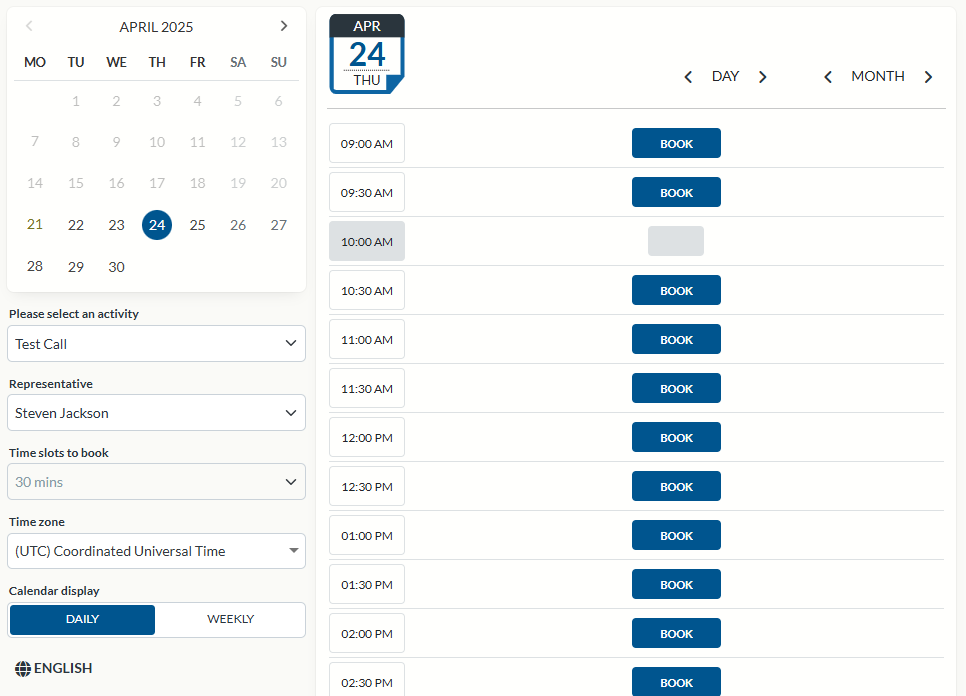Book the 10:30 AM slot
Screen dimensions: 966x696
[676, 290]
